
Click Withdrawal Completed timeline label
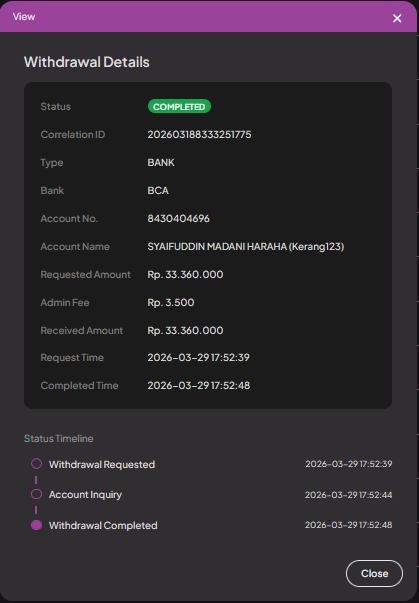(103, 526)
